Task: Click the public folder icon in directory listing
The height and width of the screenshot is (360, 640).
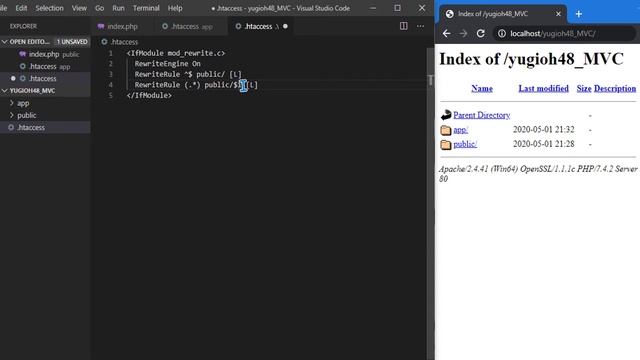Action: coord(446,144)
